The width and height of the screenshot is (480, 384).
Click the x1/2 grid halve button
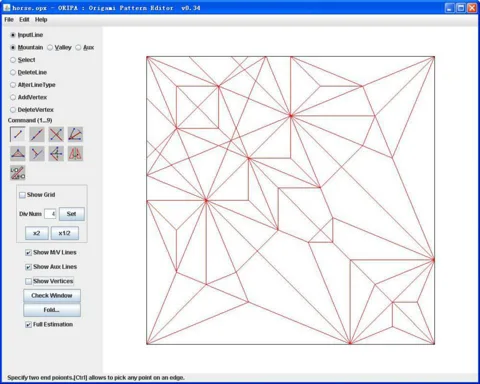65,233
